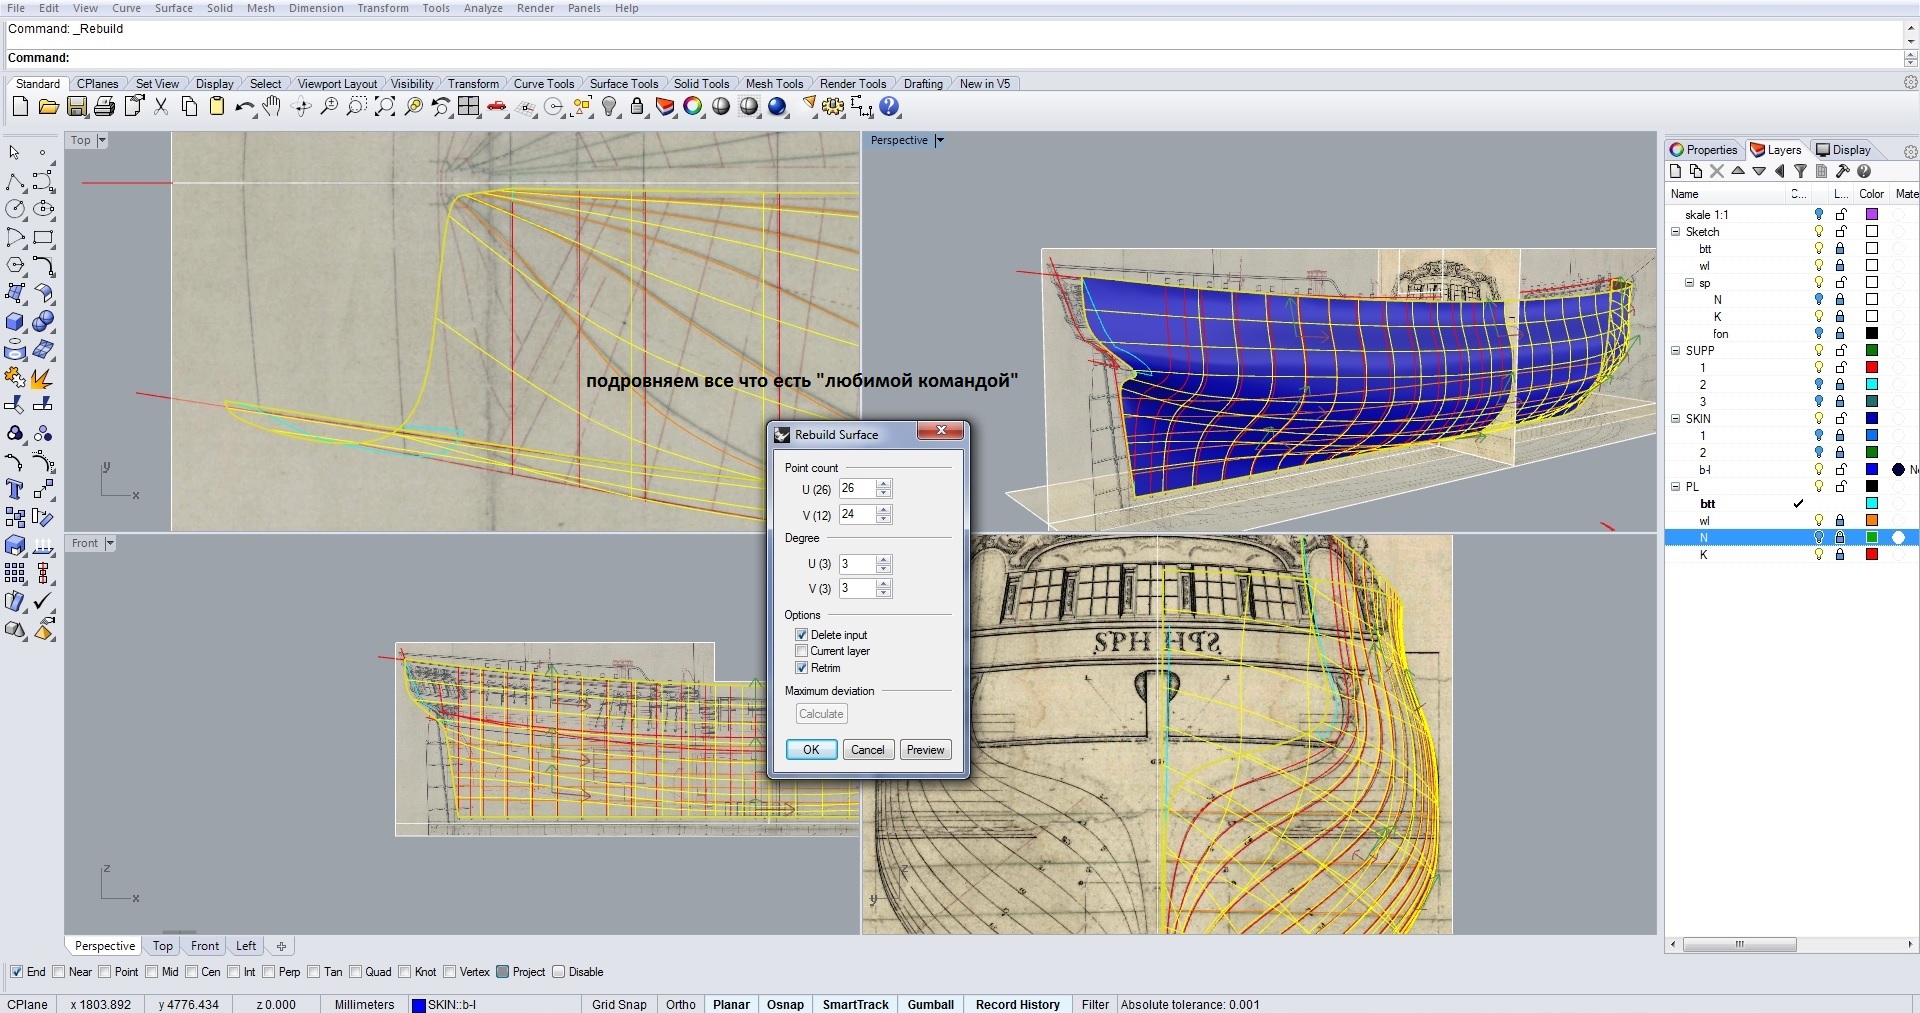Toggle visibility bulb of SUPP layer
The image size is (1920, 1013).
[x=1819, y=351]
